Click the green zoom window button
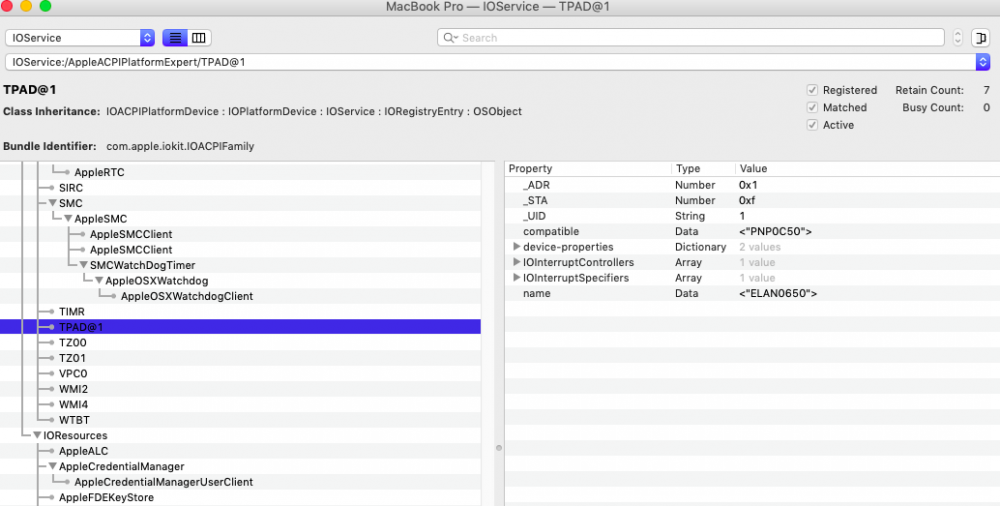Screen dimensions: 1000x506 [45, 6]
